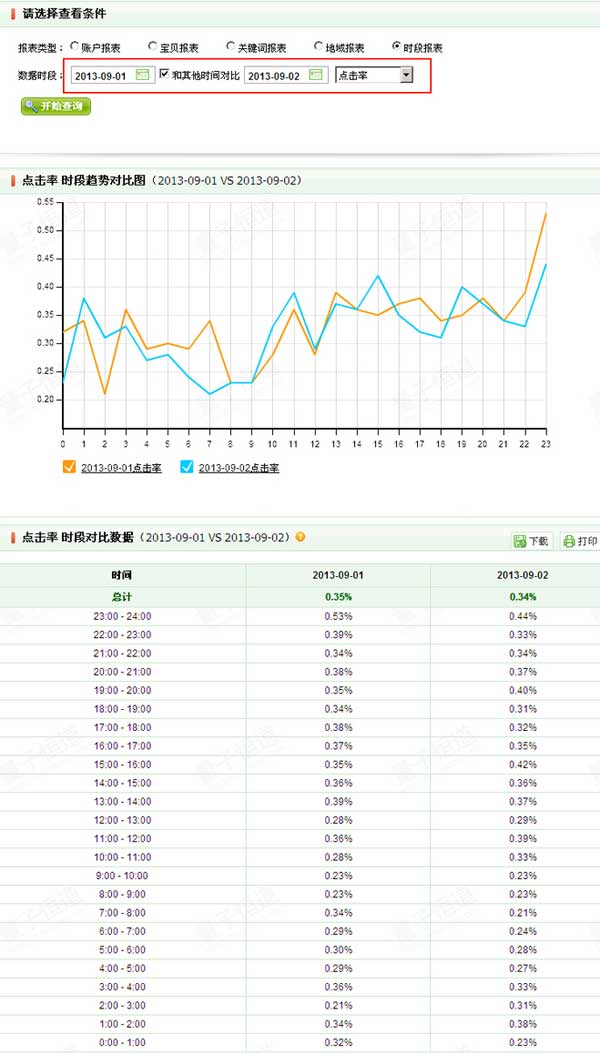Click the start date field 2013-09-01
This screenshot has width=600, height=1054.
(112, 75)
